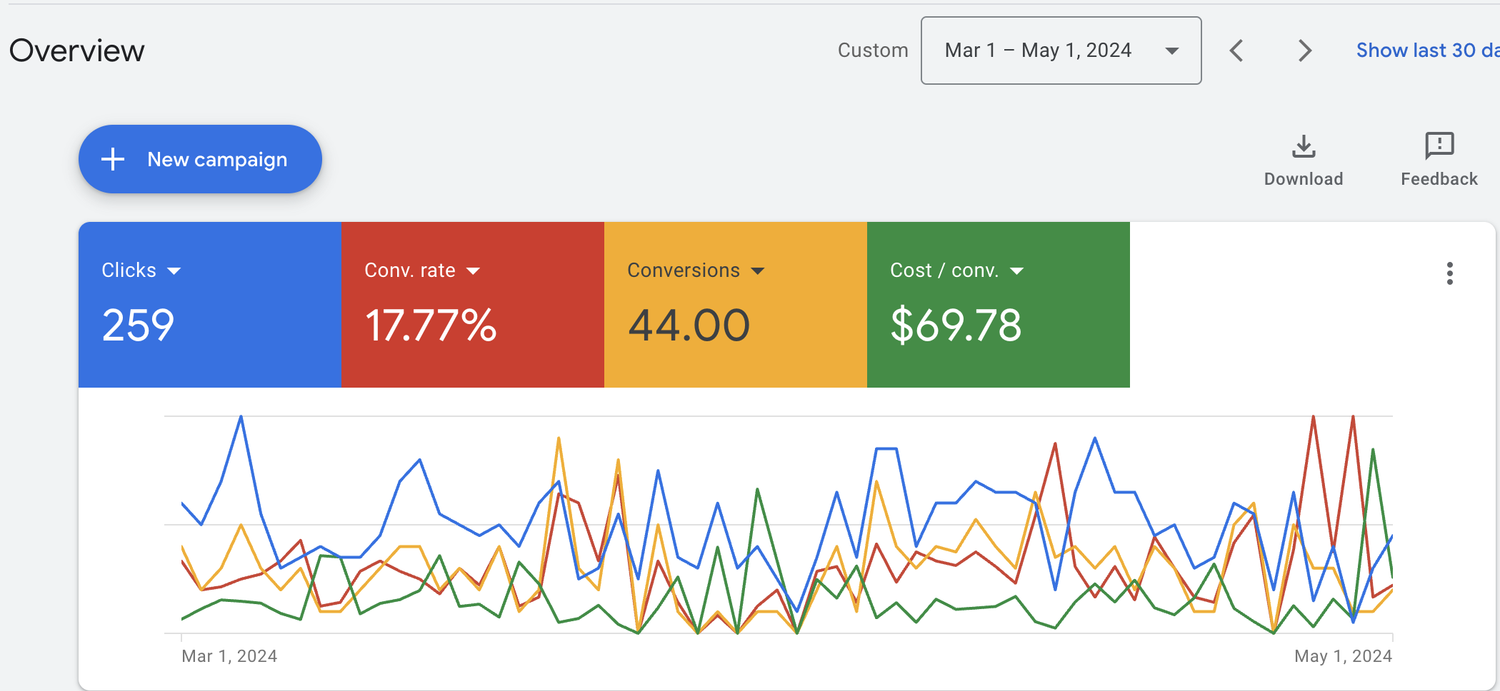
Task: Select the blue Clicks 259 scorecard
Action: pyautogui.click(x=210, y=305)
